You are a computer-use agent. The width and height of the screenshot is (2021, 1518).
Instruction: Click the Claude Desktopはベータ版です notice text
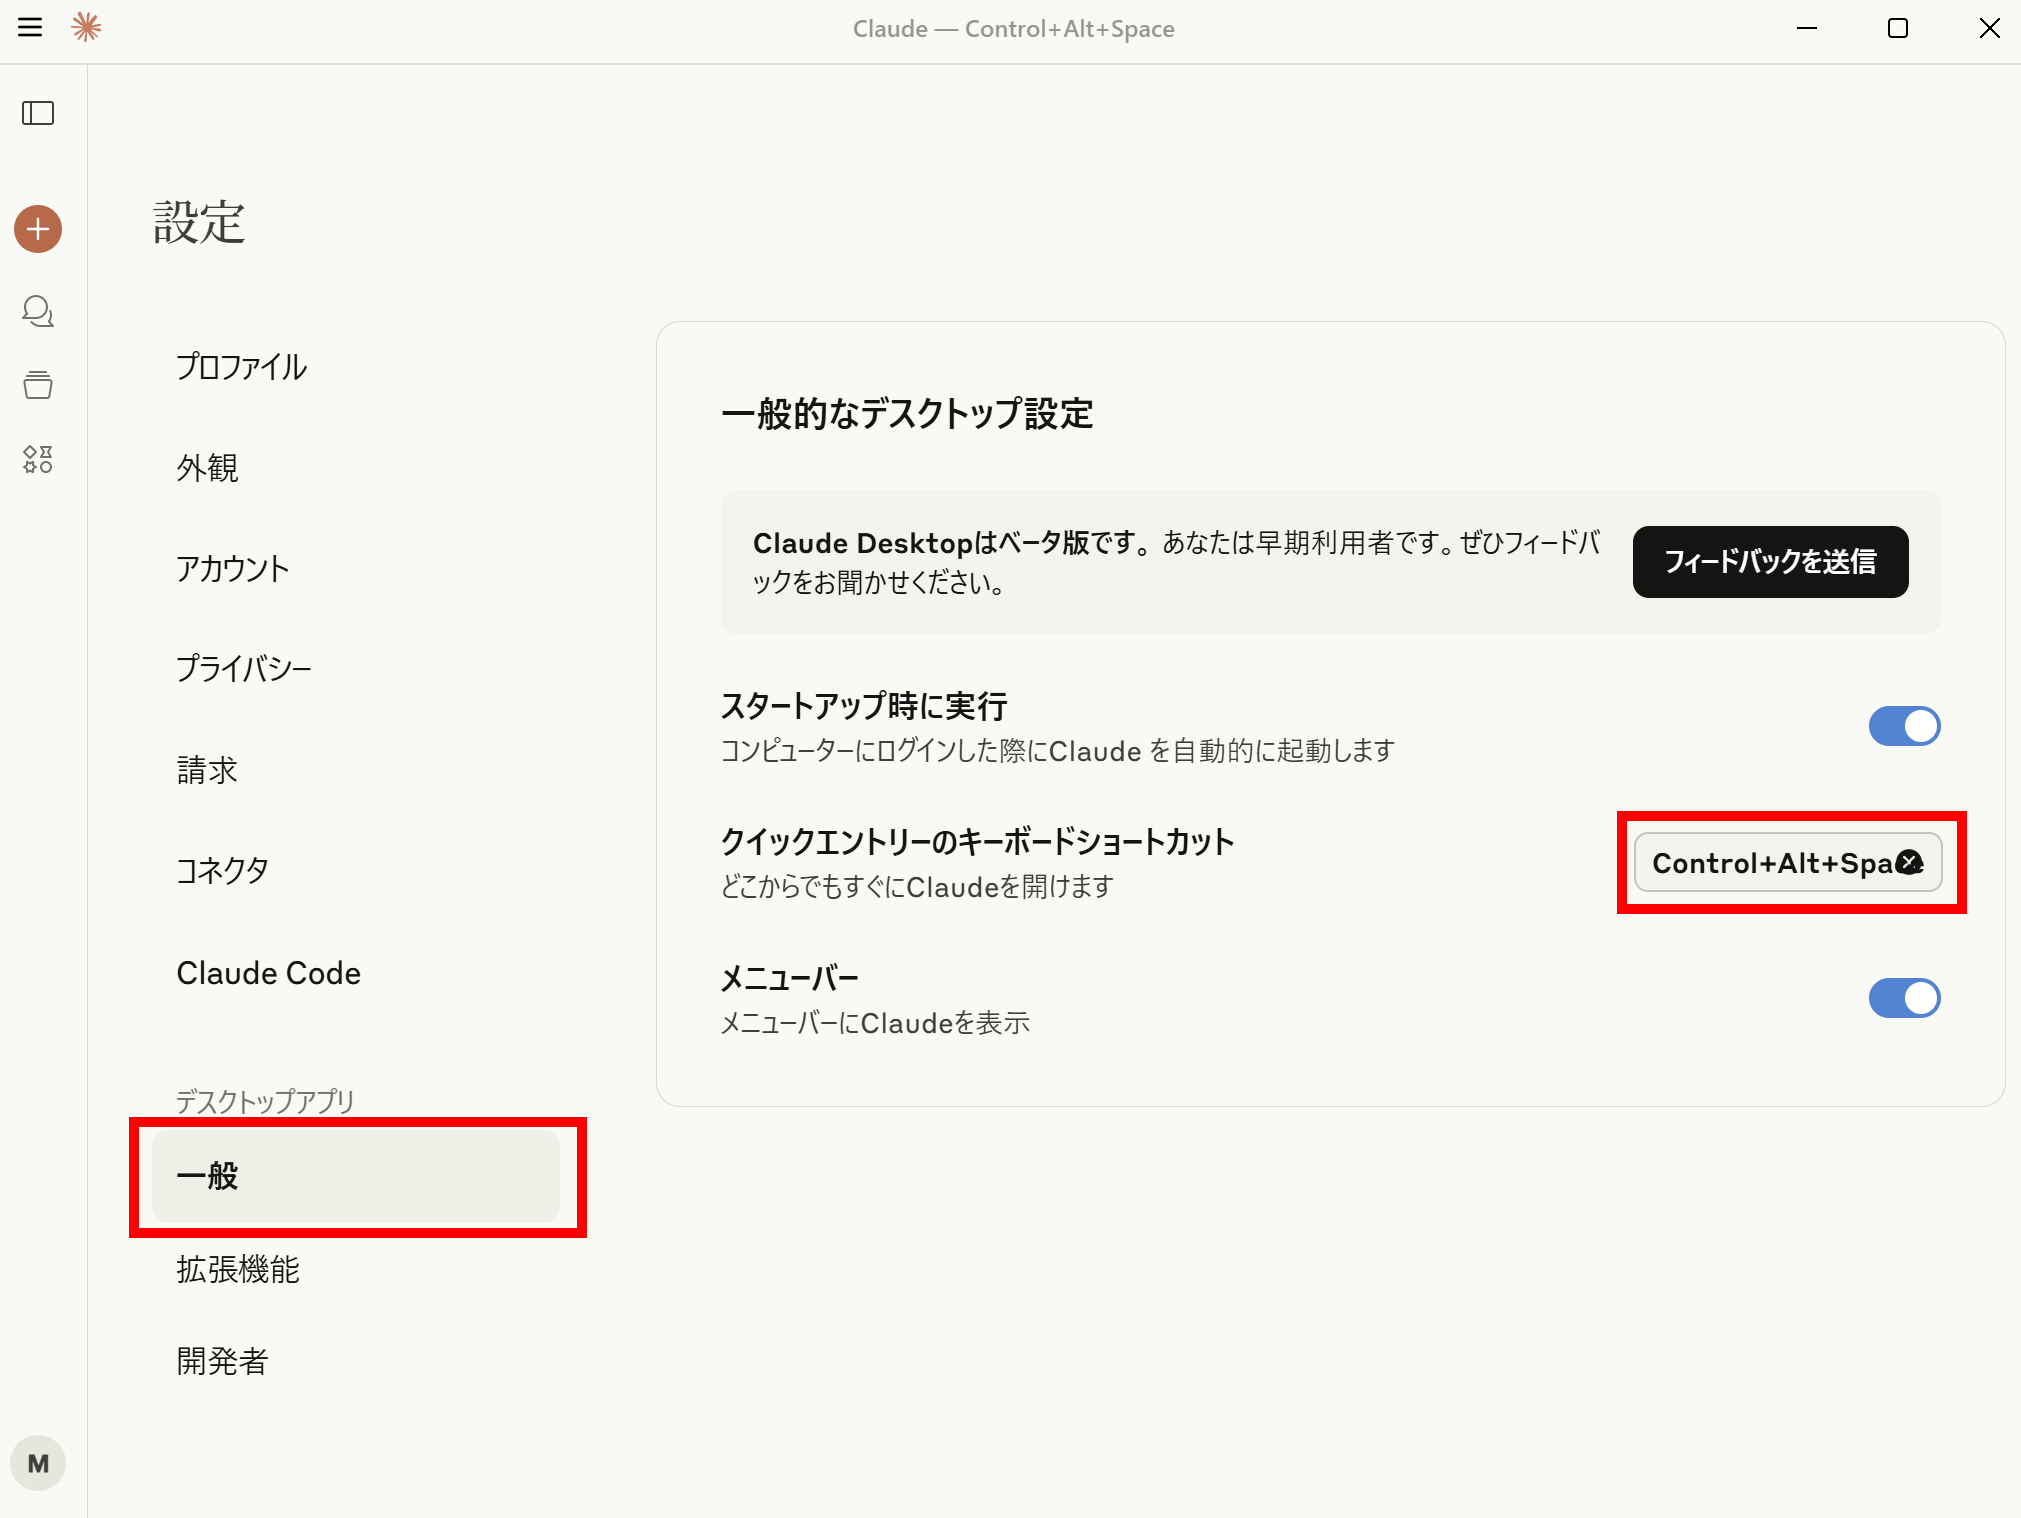click(x=1177, y=562)
